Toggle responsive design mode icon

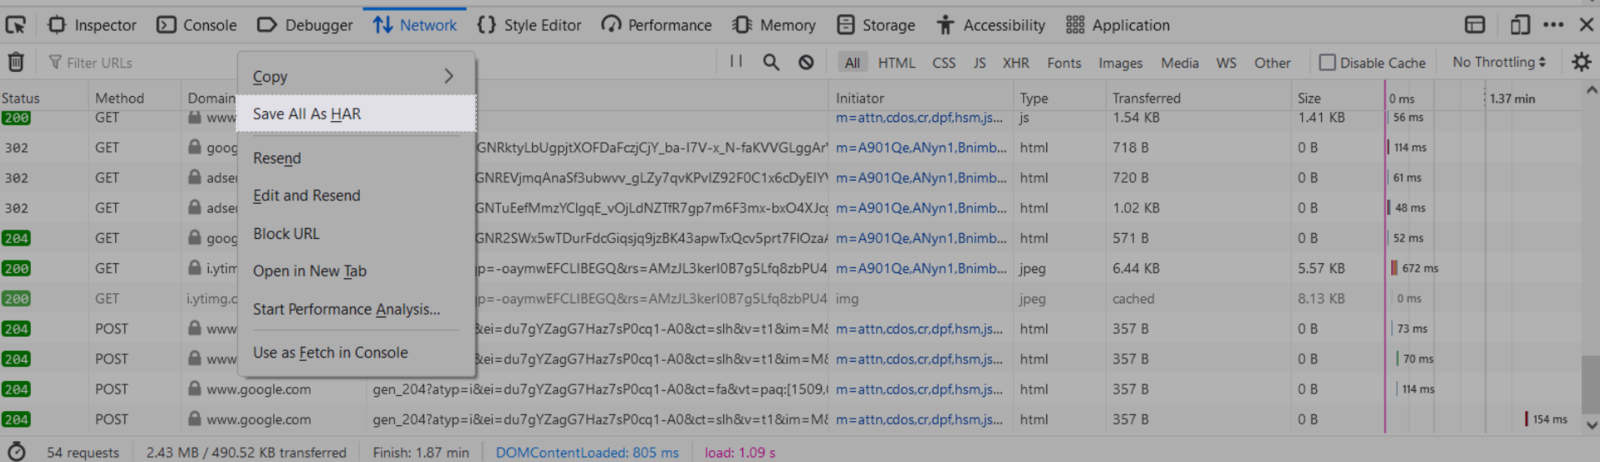click(x=1520, y=25)
